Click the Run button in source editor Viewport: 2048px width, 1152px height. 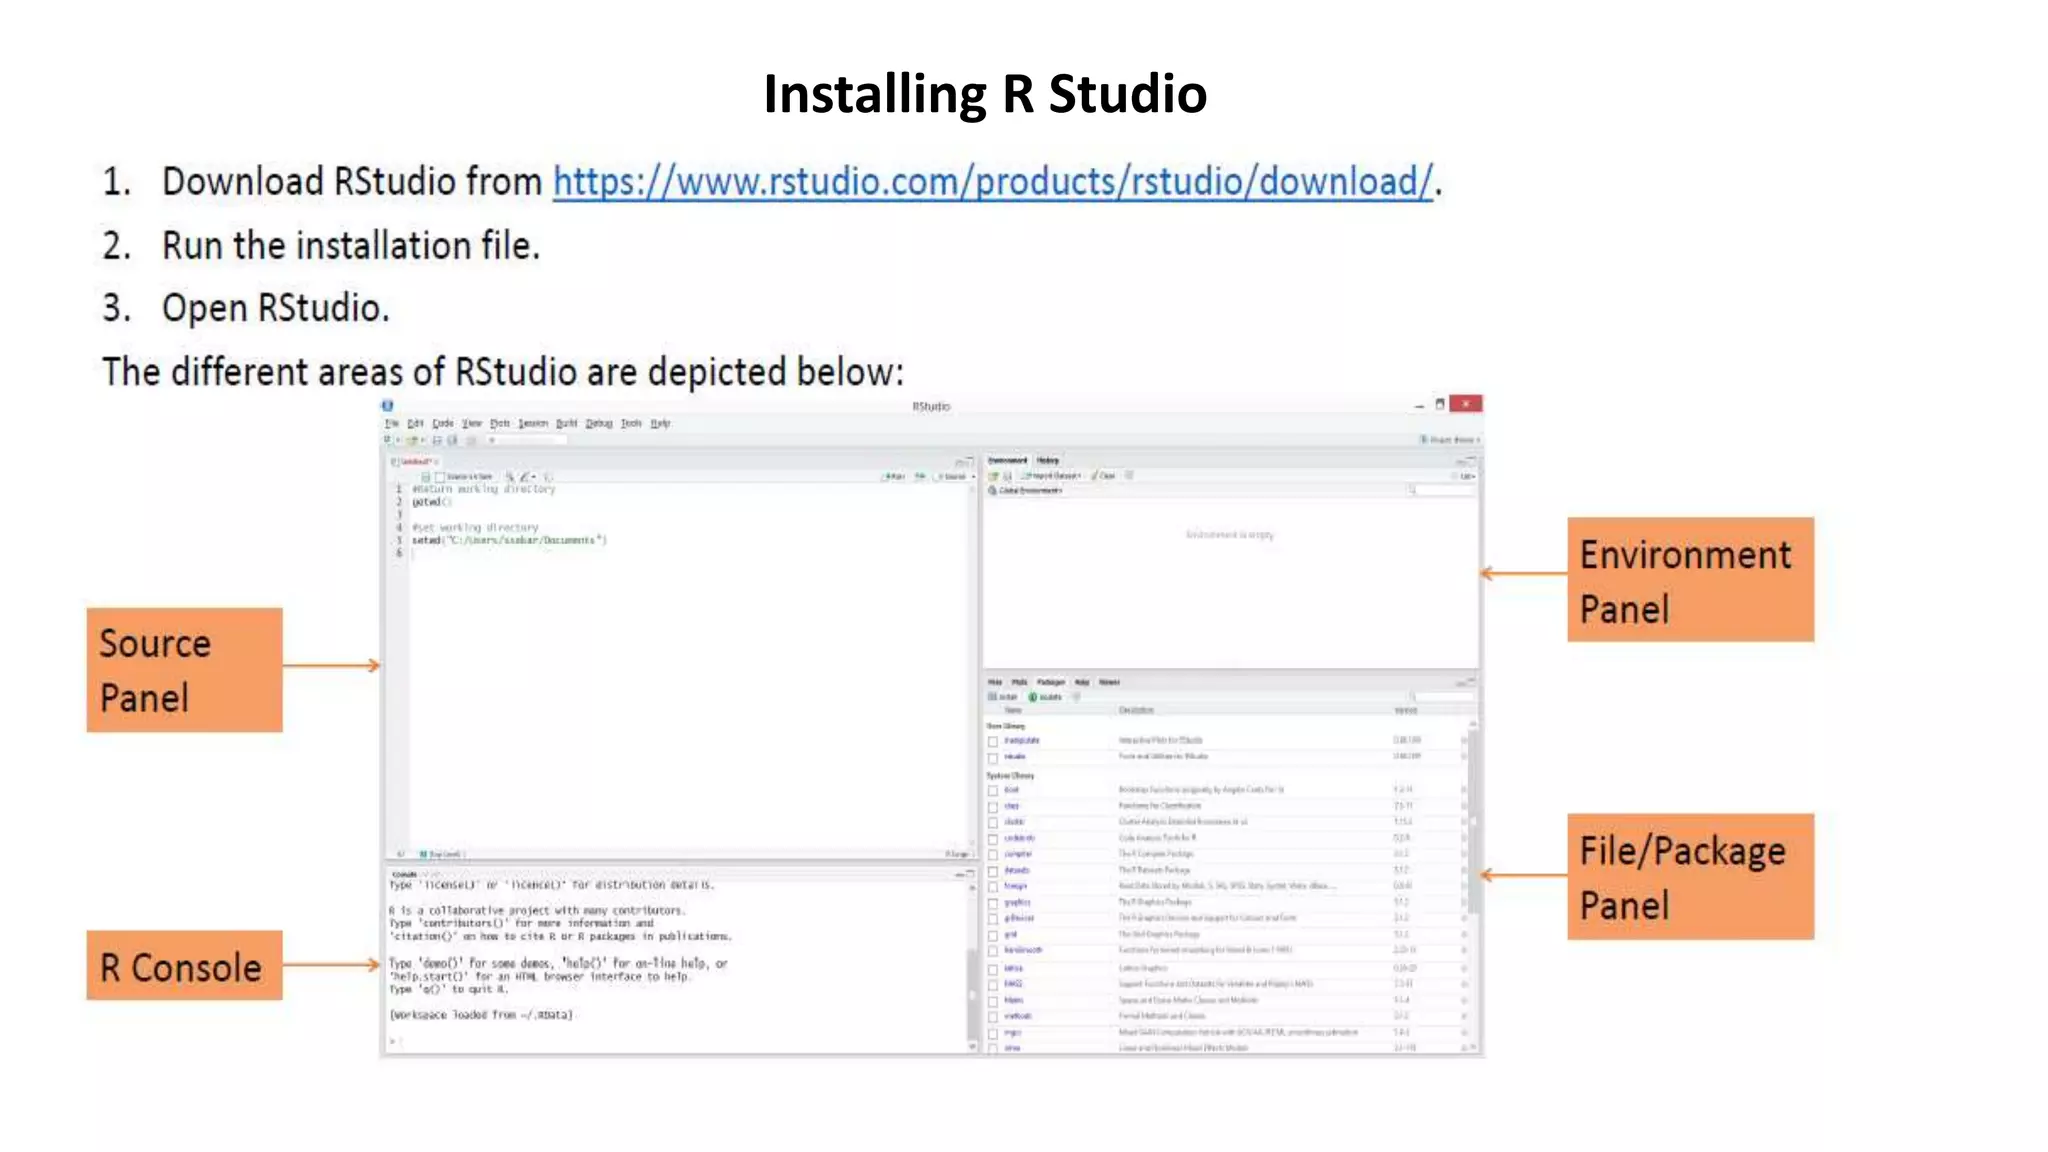[x=894, y=477]
